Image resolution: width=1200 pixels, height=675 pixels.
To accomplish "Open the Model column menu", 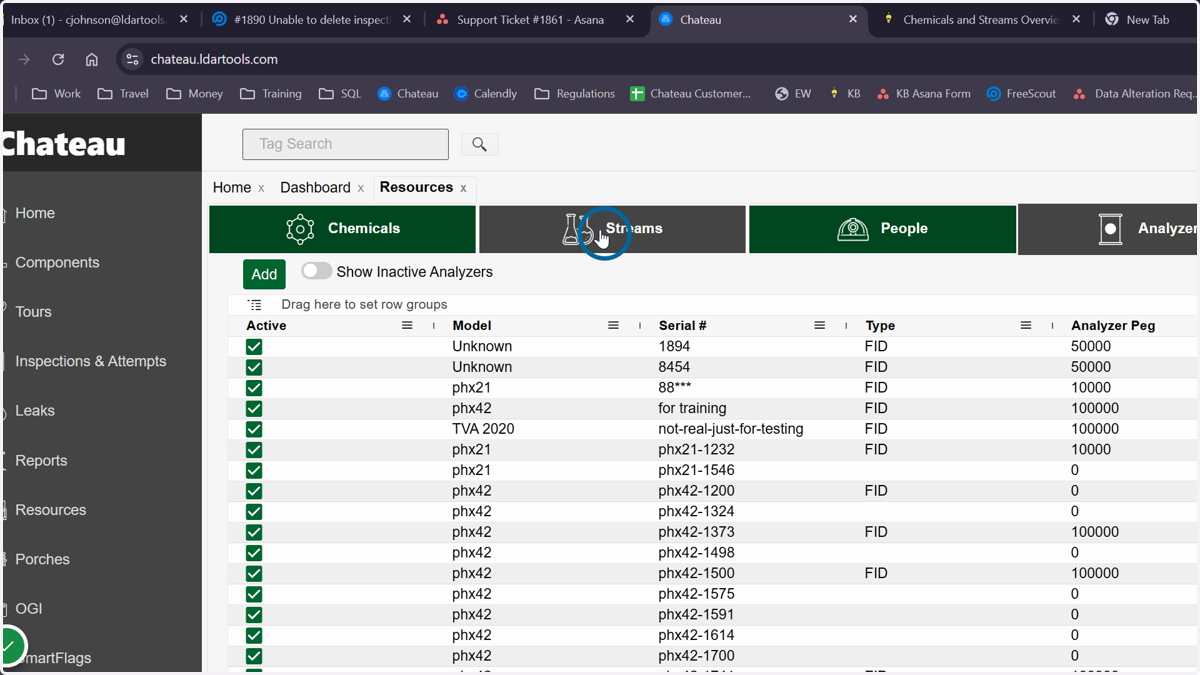I will (x=613, y=326).
